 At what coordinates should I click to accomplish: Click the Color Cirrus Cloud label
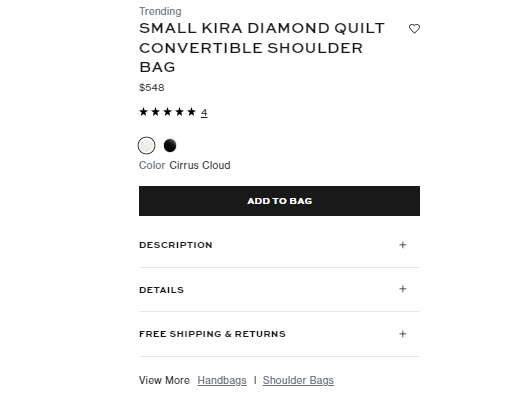(x=184, y=165)
